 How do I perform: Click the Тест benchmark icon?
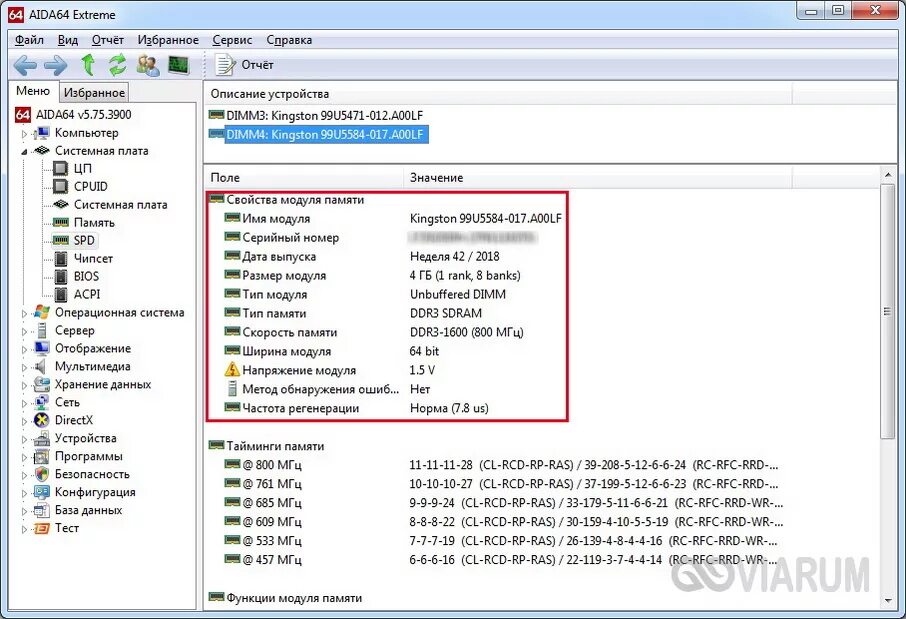pos(42,528)
